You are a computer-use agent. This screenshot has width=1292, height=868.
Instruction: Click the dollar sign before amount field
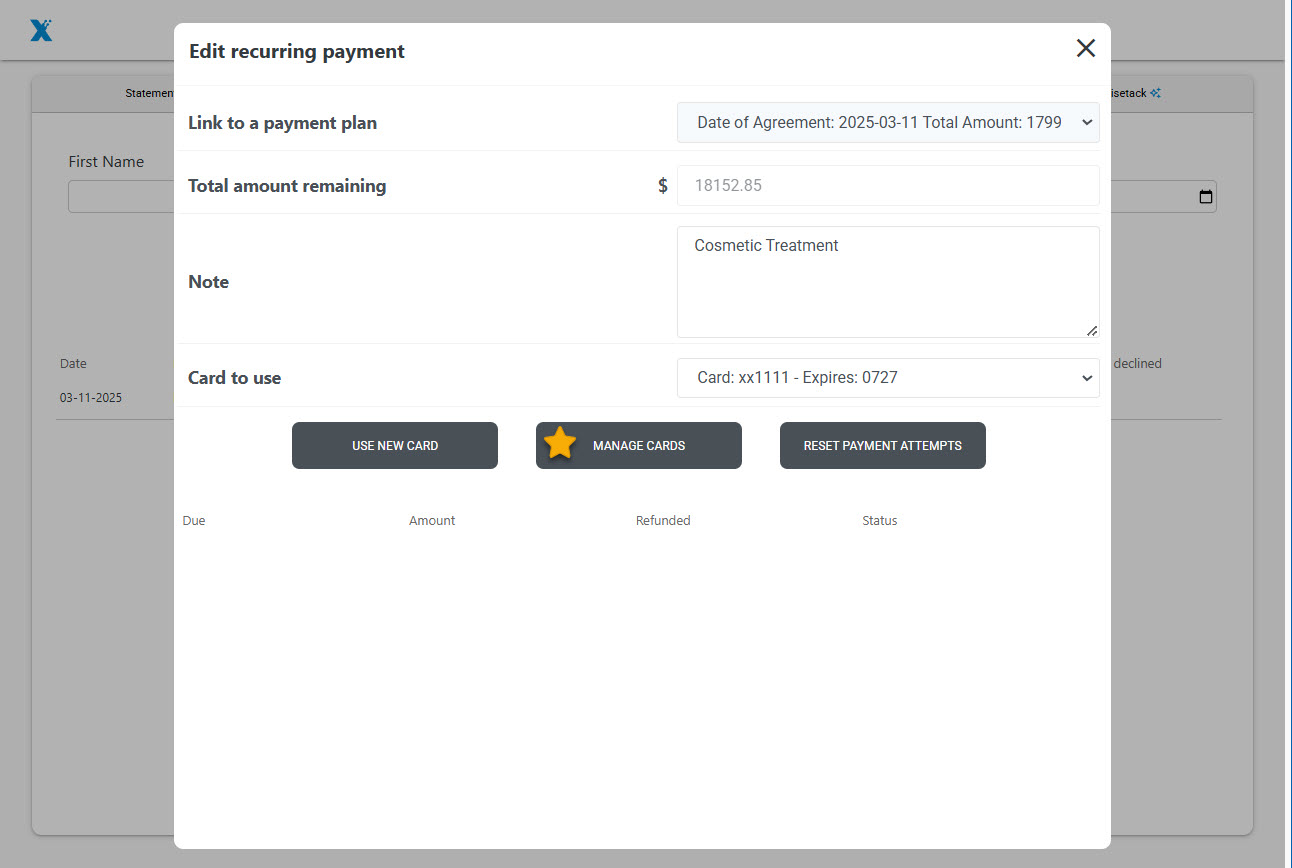point(662,185)
